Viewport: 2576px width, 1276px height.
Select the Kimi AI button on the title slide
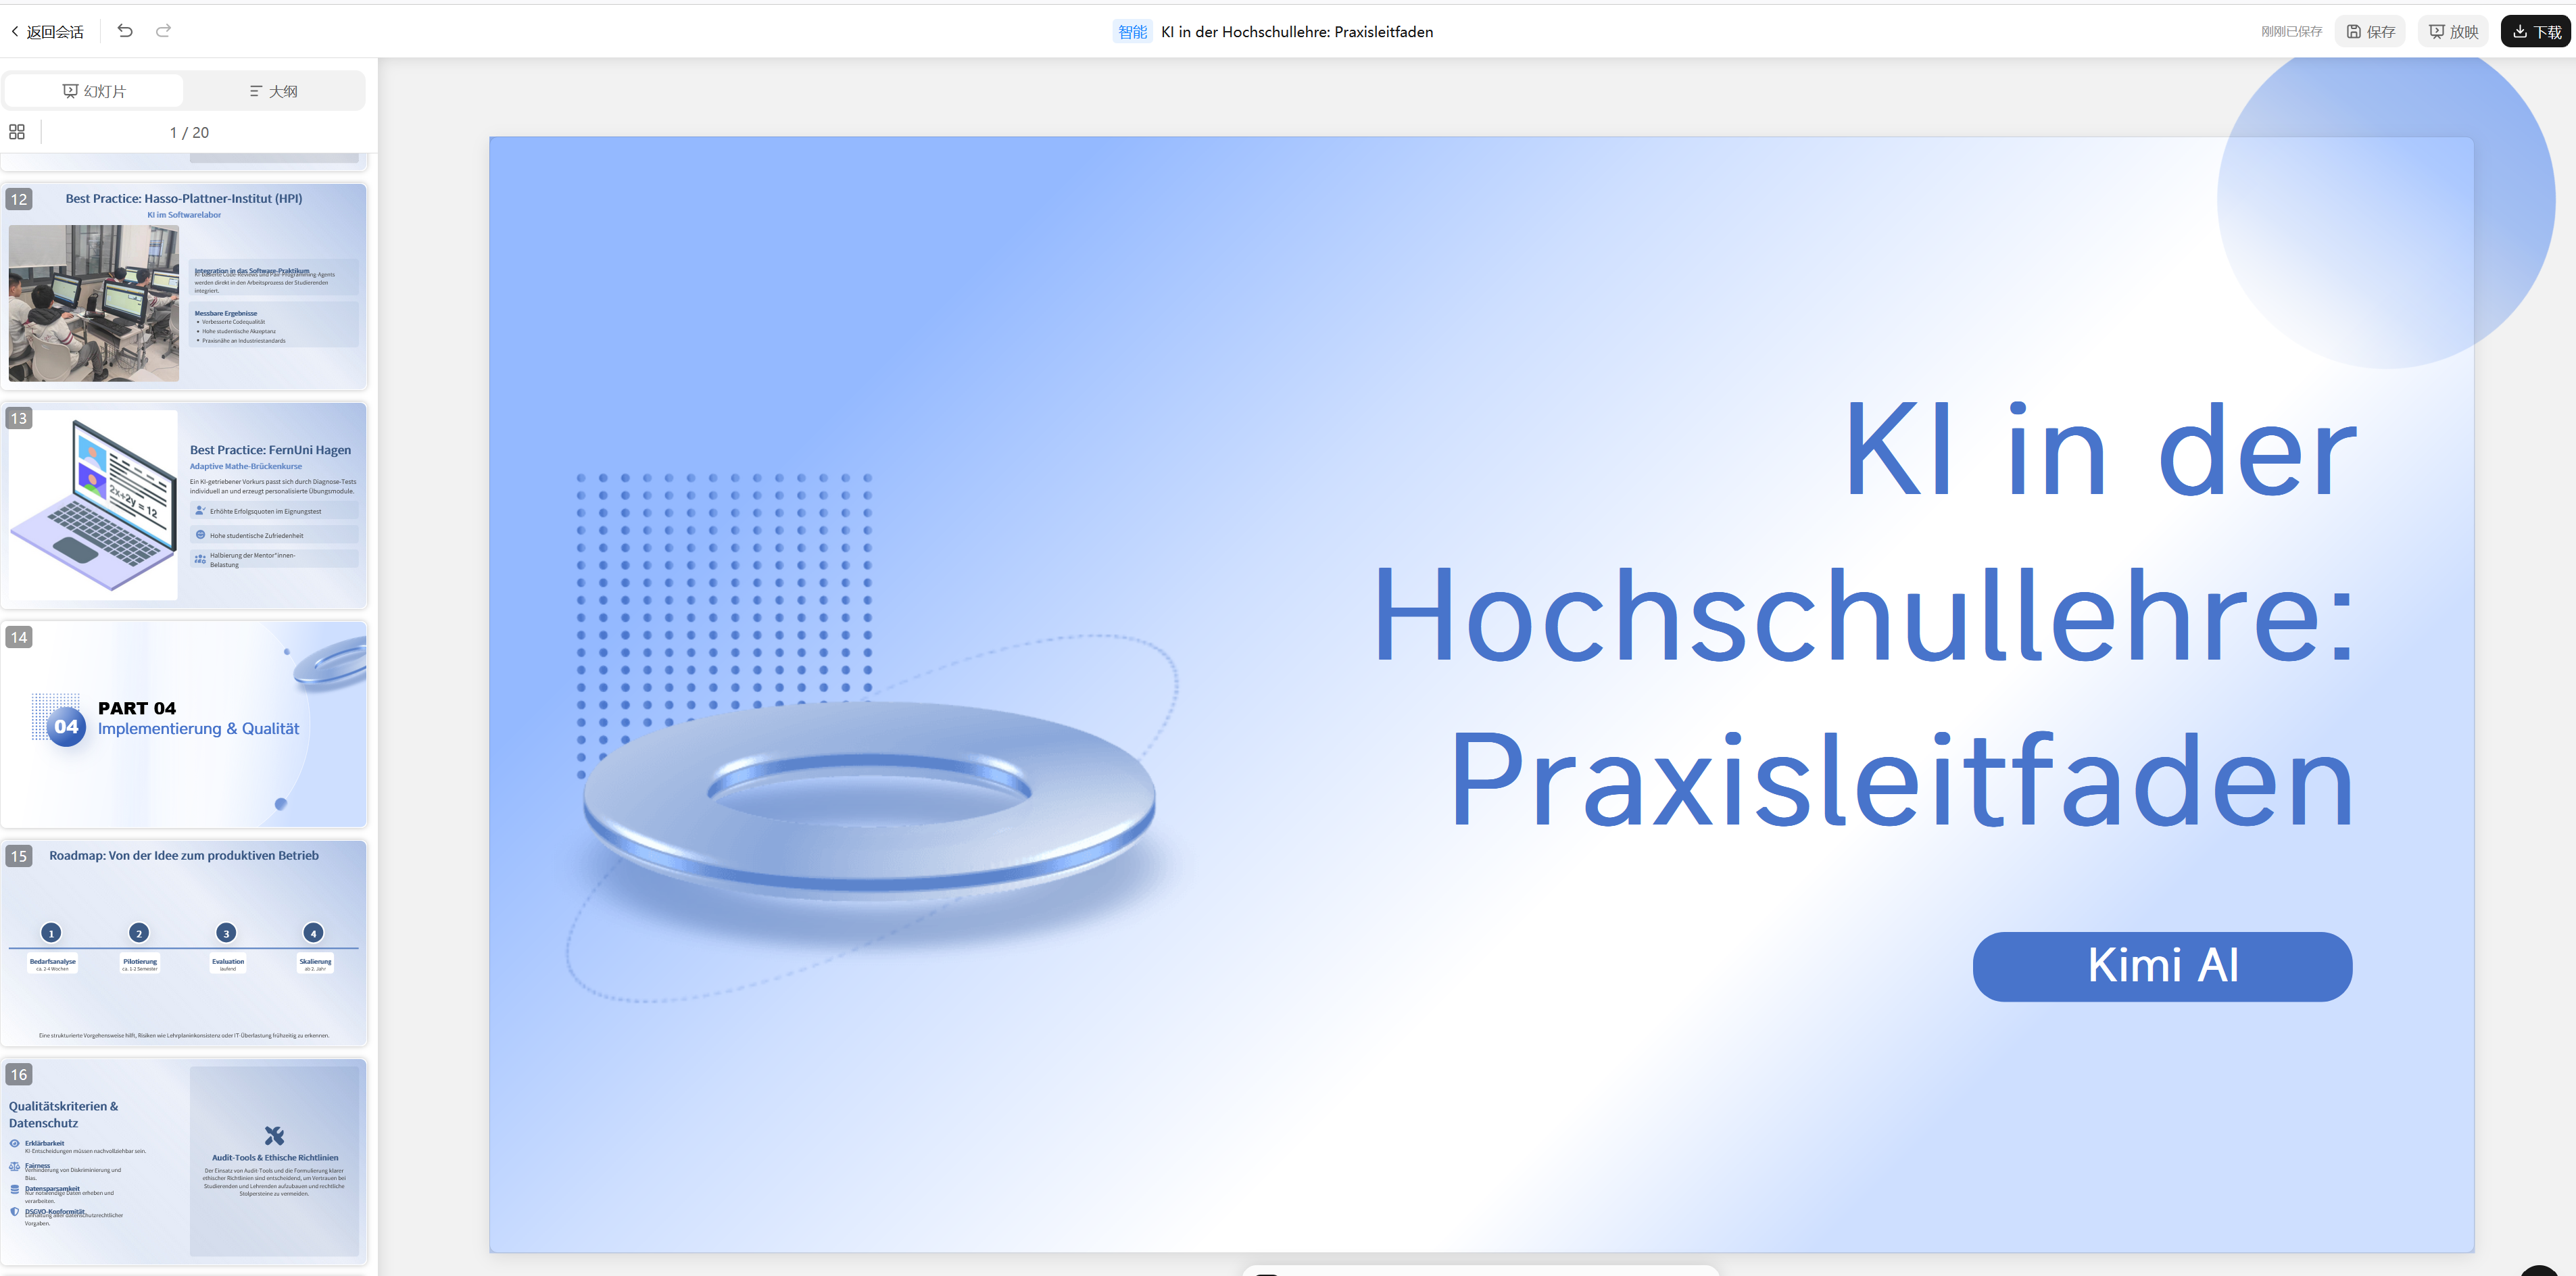tap(2162, 965)
